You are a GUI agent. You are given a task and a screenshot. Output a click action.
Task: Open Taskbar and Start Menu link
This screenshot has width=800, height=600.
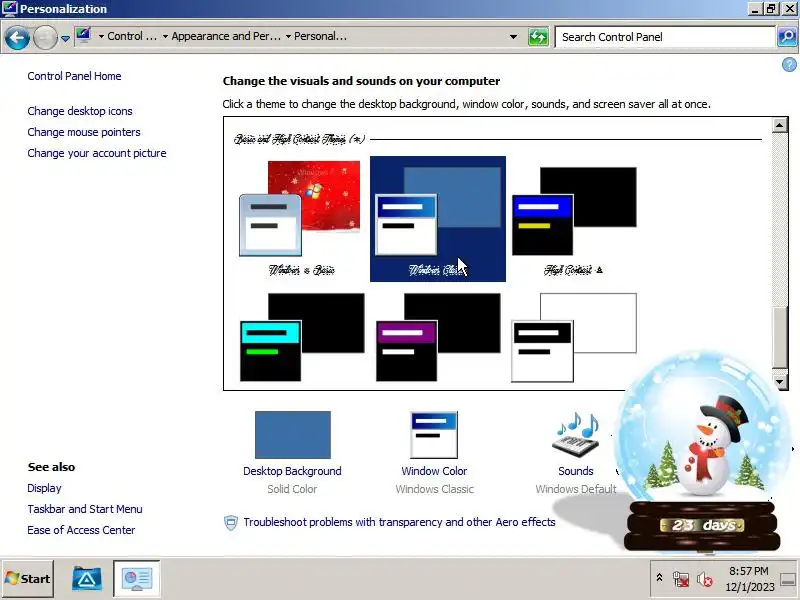click(x=85, y=509)
